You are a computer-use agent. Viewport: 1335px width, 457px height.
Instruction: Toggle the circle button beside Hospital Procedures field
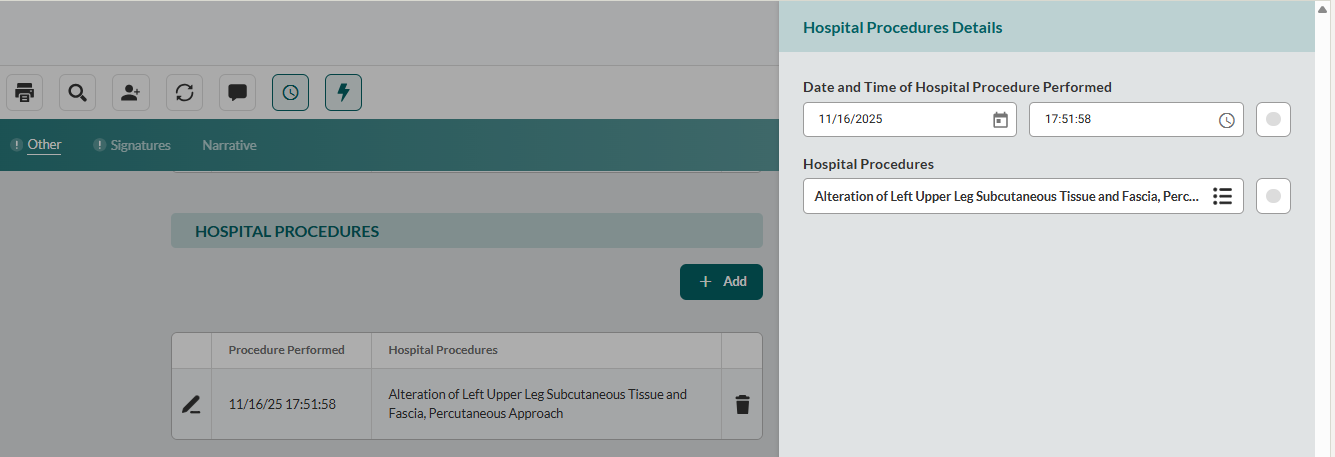click(1273, 196)
